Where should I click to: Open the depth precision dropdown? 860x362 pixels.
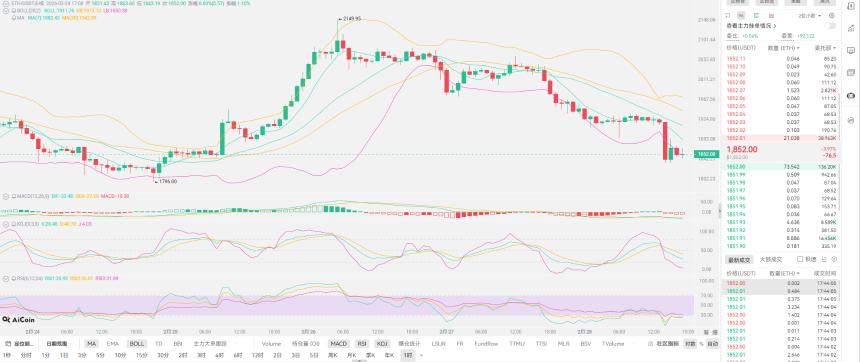click(810, 16)
